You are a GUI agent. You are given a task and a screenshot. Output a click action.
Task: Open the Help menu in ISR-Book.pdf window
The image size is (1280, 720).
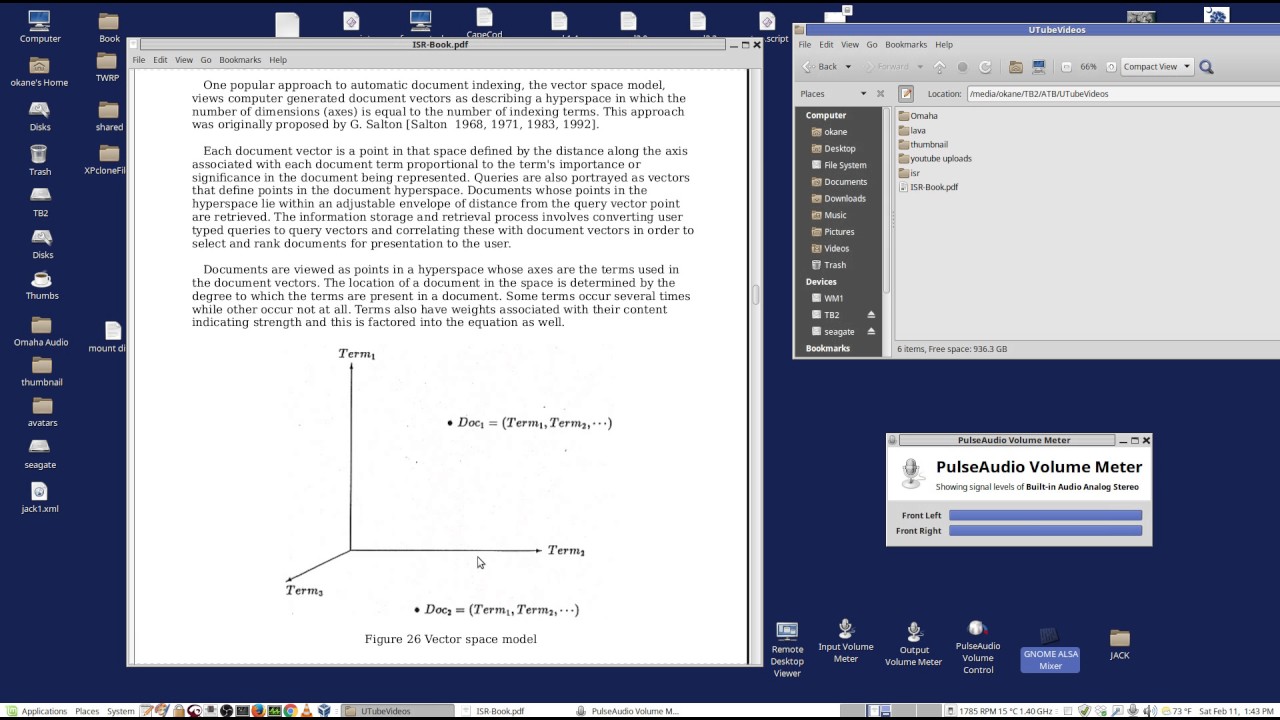pos(278,60)
